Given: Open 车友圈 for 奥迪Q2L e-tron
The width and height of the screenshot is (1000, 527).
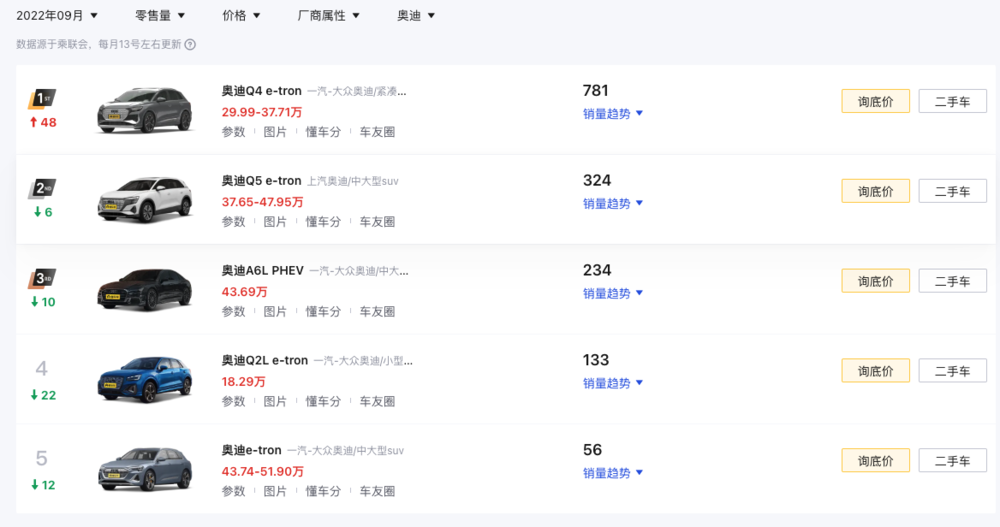Looking at the screenshot, I should pyautogui.click(x=378, y=402).
